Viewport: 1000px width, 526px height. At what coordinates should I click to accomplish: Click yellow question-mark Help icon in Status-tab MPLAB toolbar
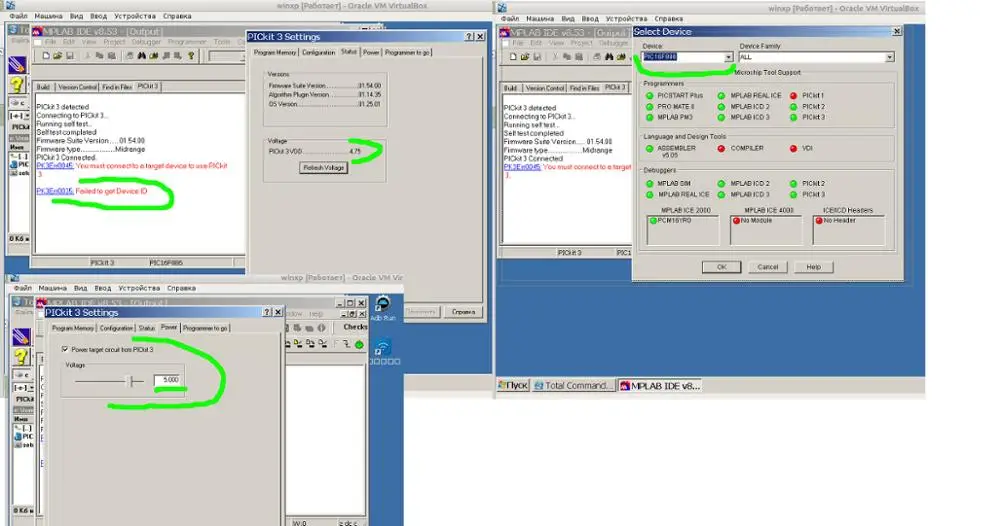(x=191, y=56)
